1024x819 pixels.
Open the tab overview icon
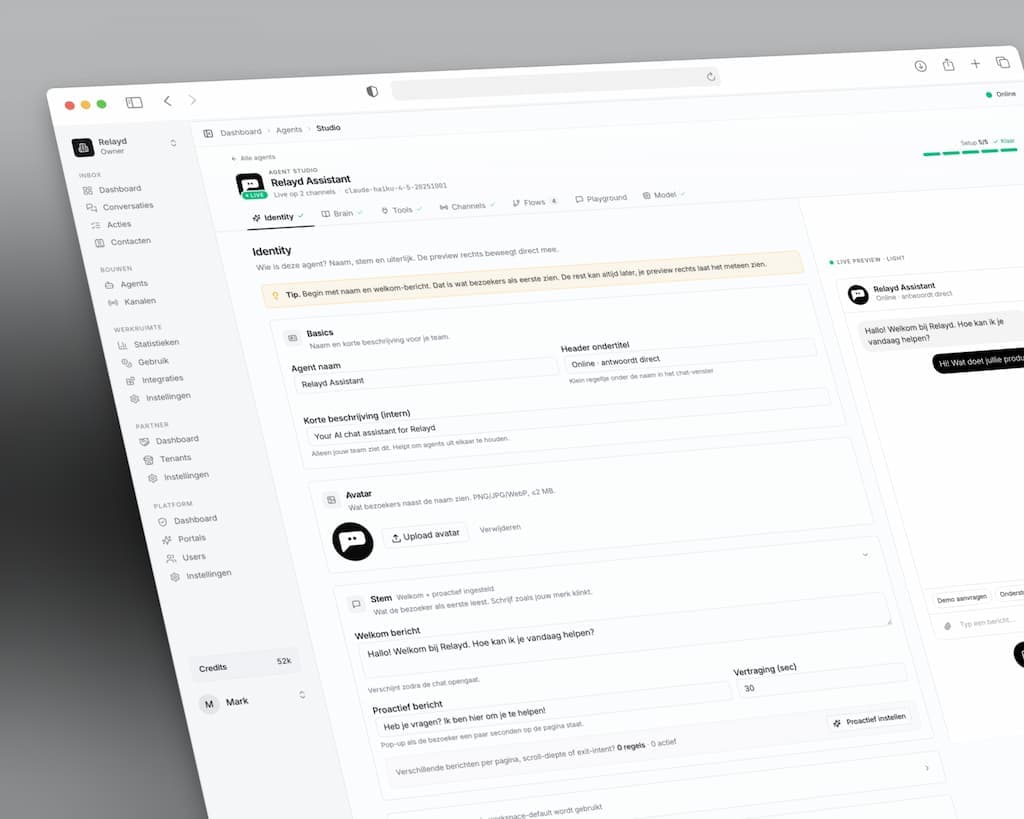click(1002, 62)
